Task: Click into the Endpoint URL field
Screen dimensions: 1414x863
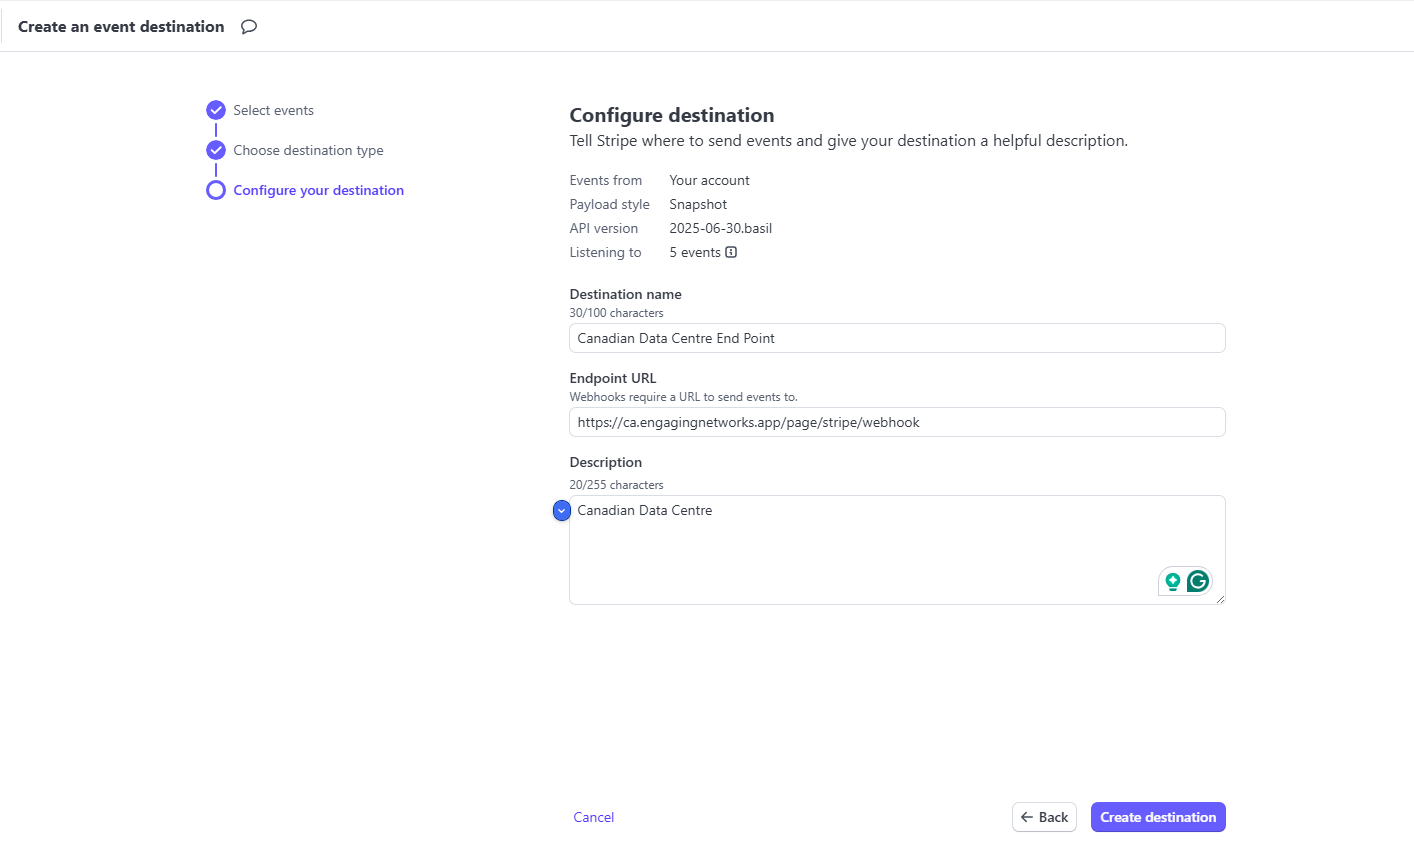Action: click(x=896, y=422)
